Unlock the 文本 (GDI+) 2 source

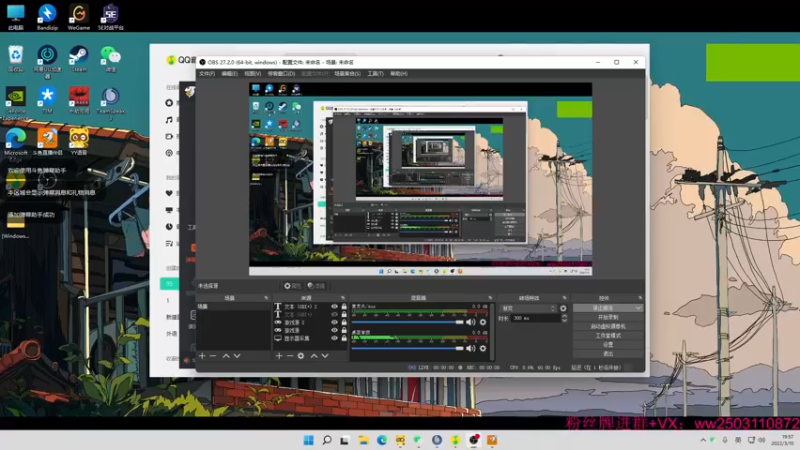[344, 307]
